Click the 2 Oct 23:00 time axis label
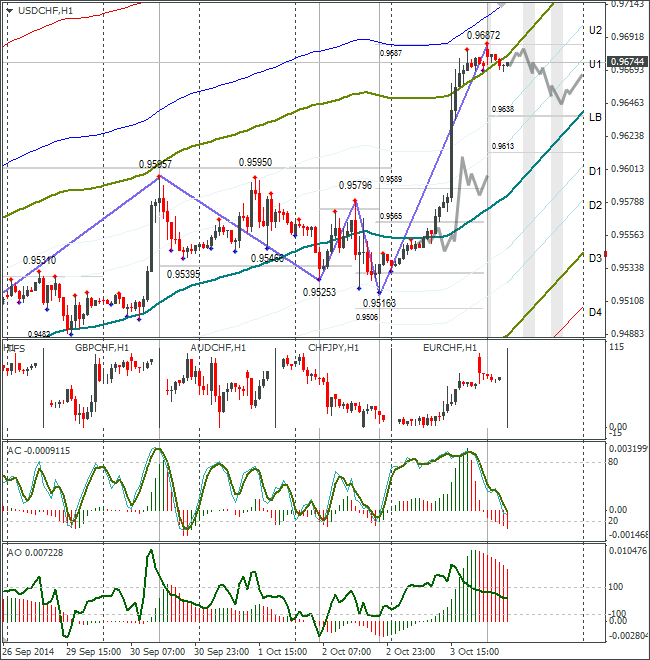The image size is (650, 660). pyautogui.click(x=411, y=652)
